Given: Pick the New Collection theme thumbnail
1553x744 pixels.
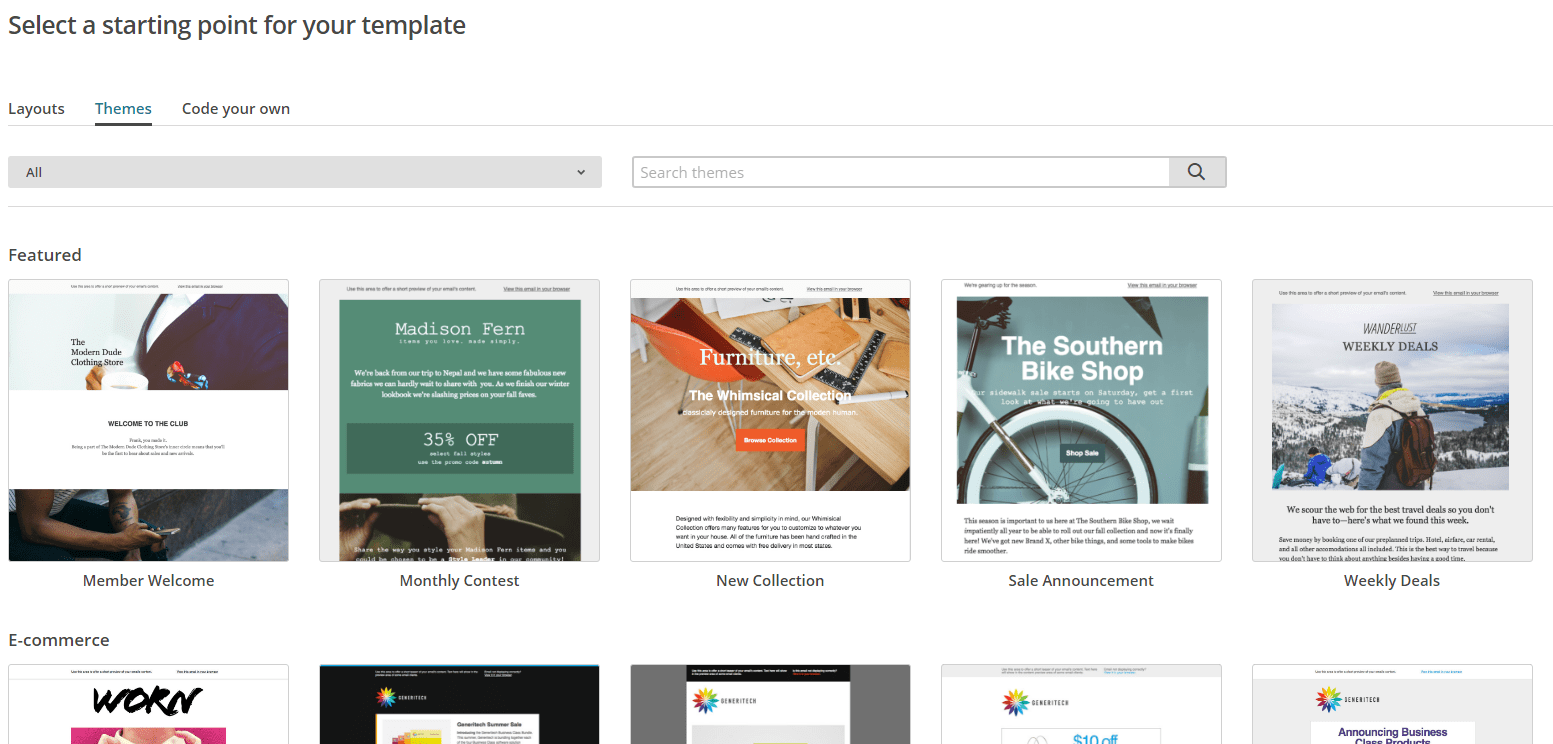Looking at the screenshot, I should point(770,420).
